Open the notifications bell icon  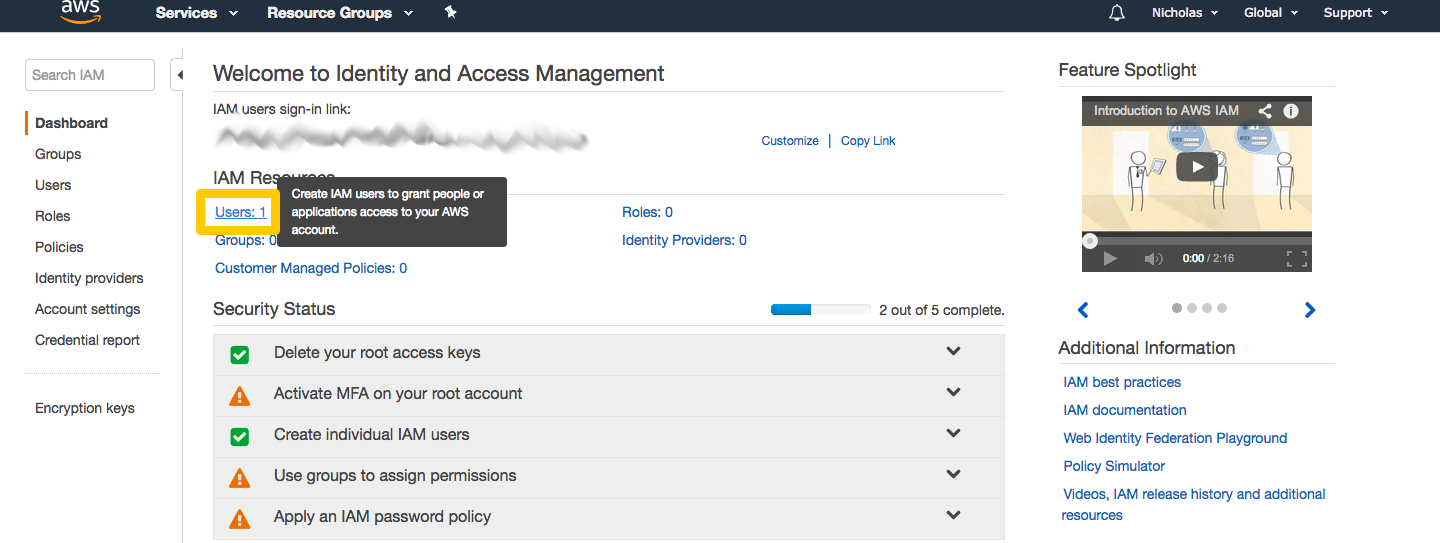pos(1117,13)
